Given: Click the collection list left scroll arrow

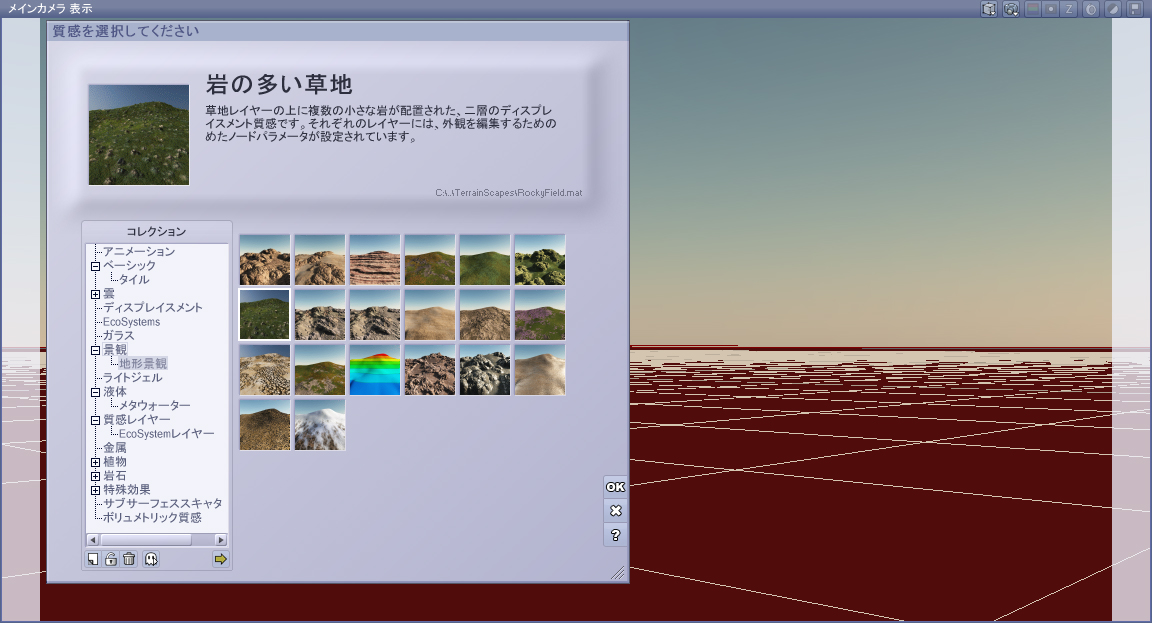Looking at the screenshot, I should (x=93, y=540).
